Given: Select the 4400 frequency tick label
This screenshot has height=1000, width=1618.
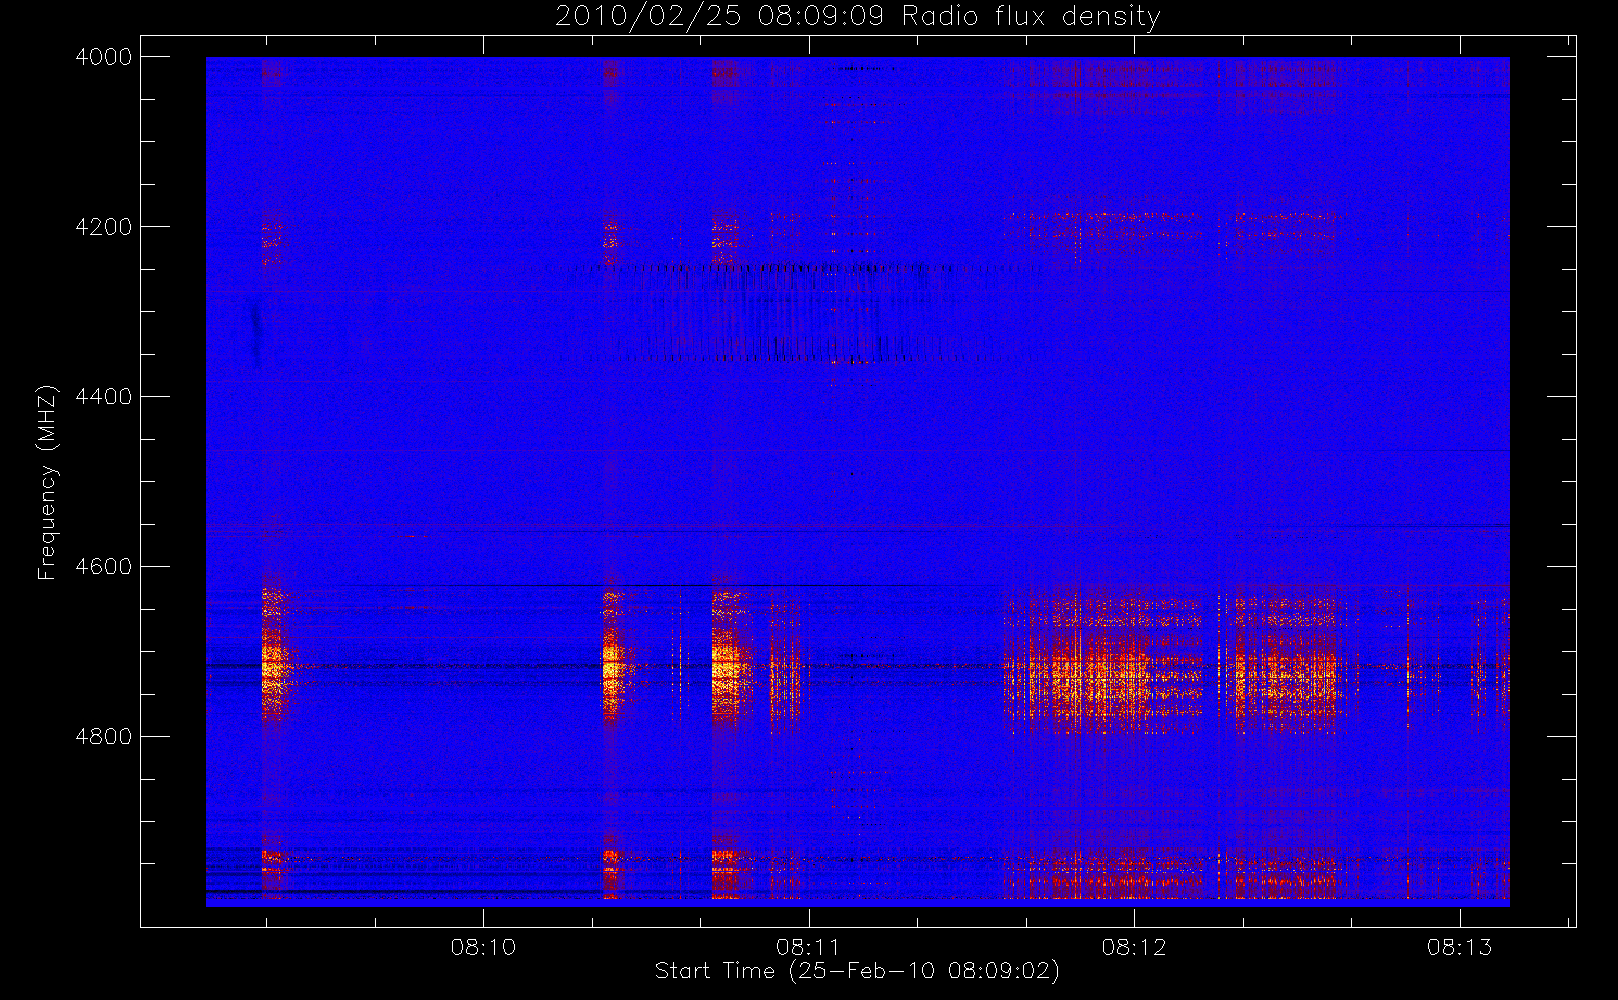Looking at the screenshot, I should point(104,397).
